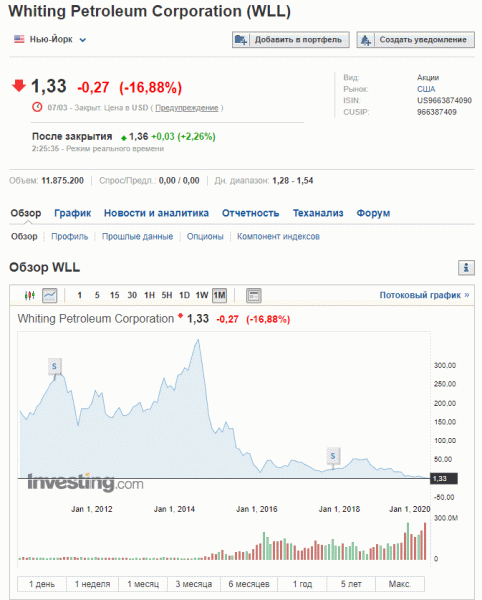Set chart interval to 15 minutes
This screenshot has width=482, height=600.
coord(114,295)
